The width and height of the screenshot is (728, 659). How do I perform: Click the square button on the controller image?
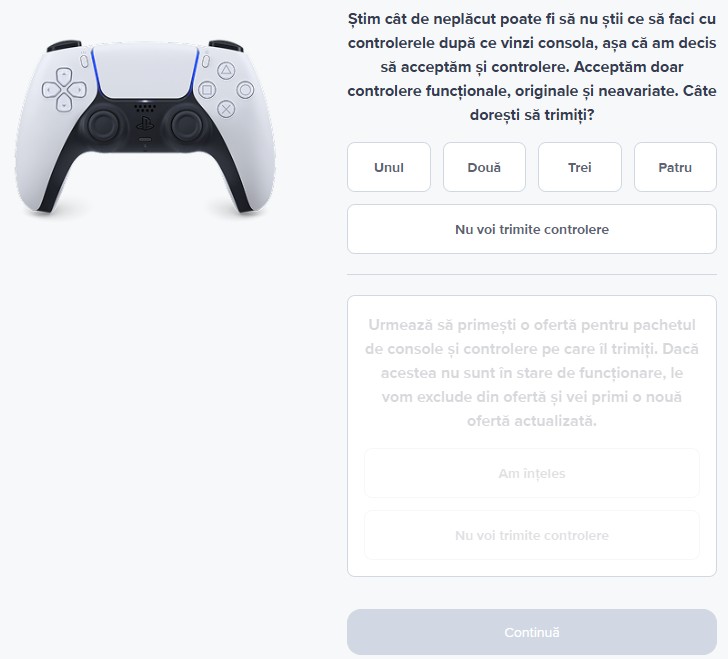click(207, 90)
